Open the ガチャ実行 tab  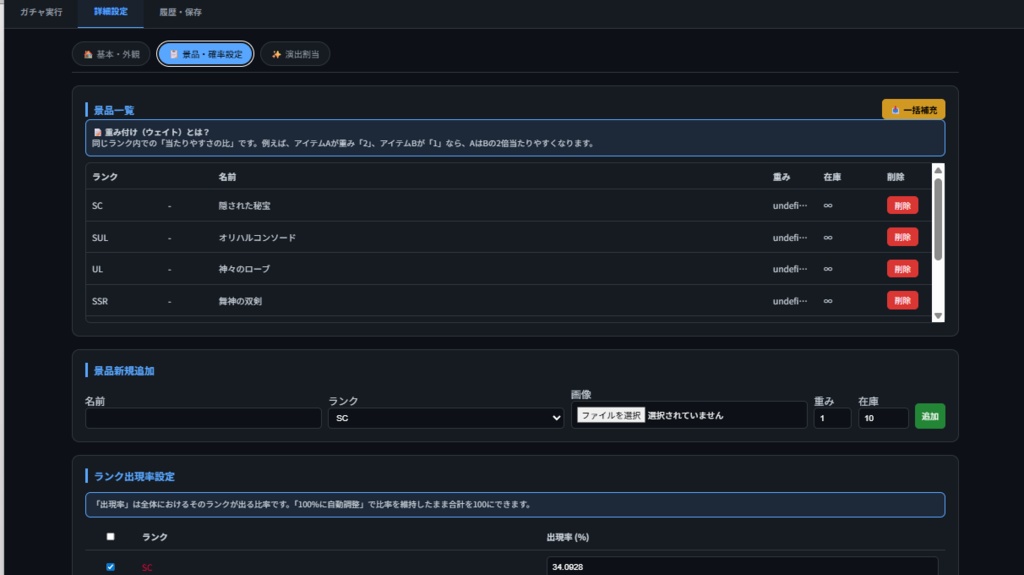point(41,12)
